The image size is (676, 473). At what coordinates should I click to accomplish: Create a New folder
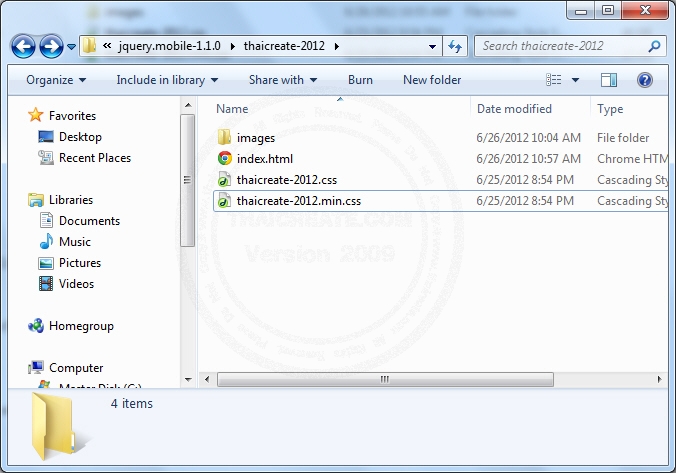coord(432,80)
